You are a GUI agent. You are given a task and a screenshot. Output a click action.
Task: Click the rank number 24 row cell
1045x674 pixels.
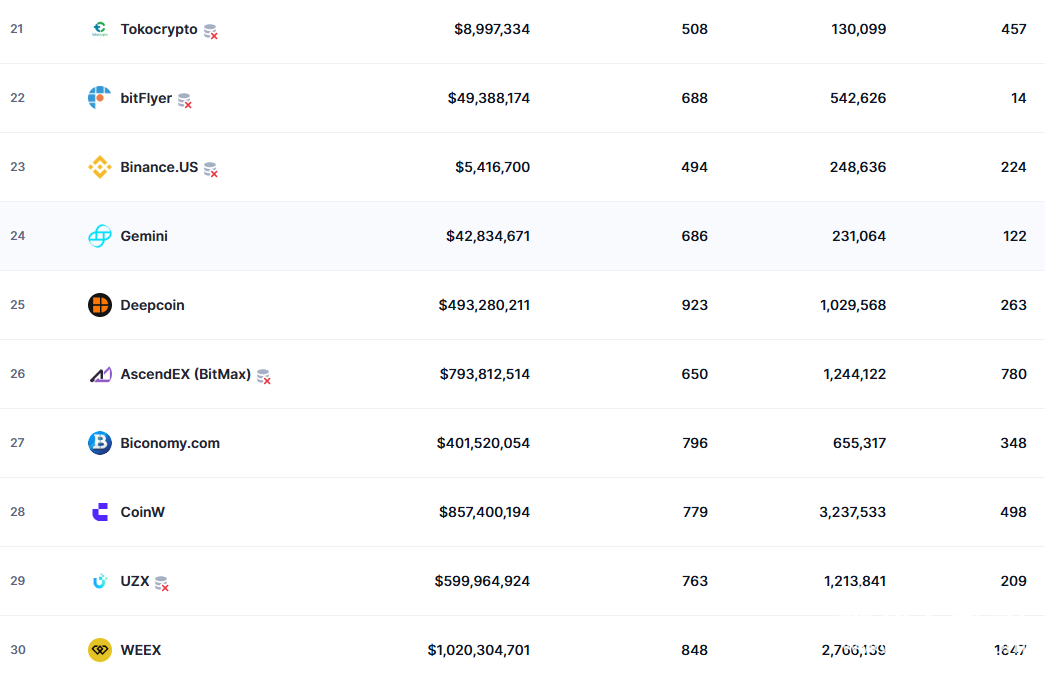pyautogui.click(x=18, y=236)
